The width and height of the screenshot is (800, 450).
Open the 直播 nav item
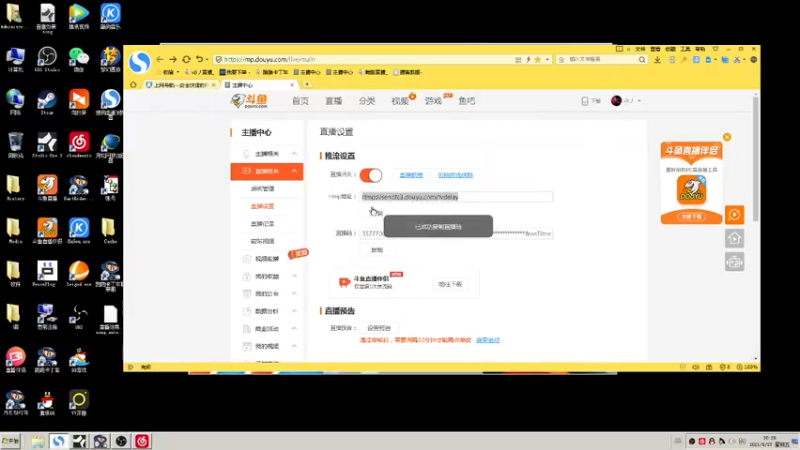333,101
